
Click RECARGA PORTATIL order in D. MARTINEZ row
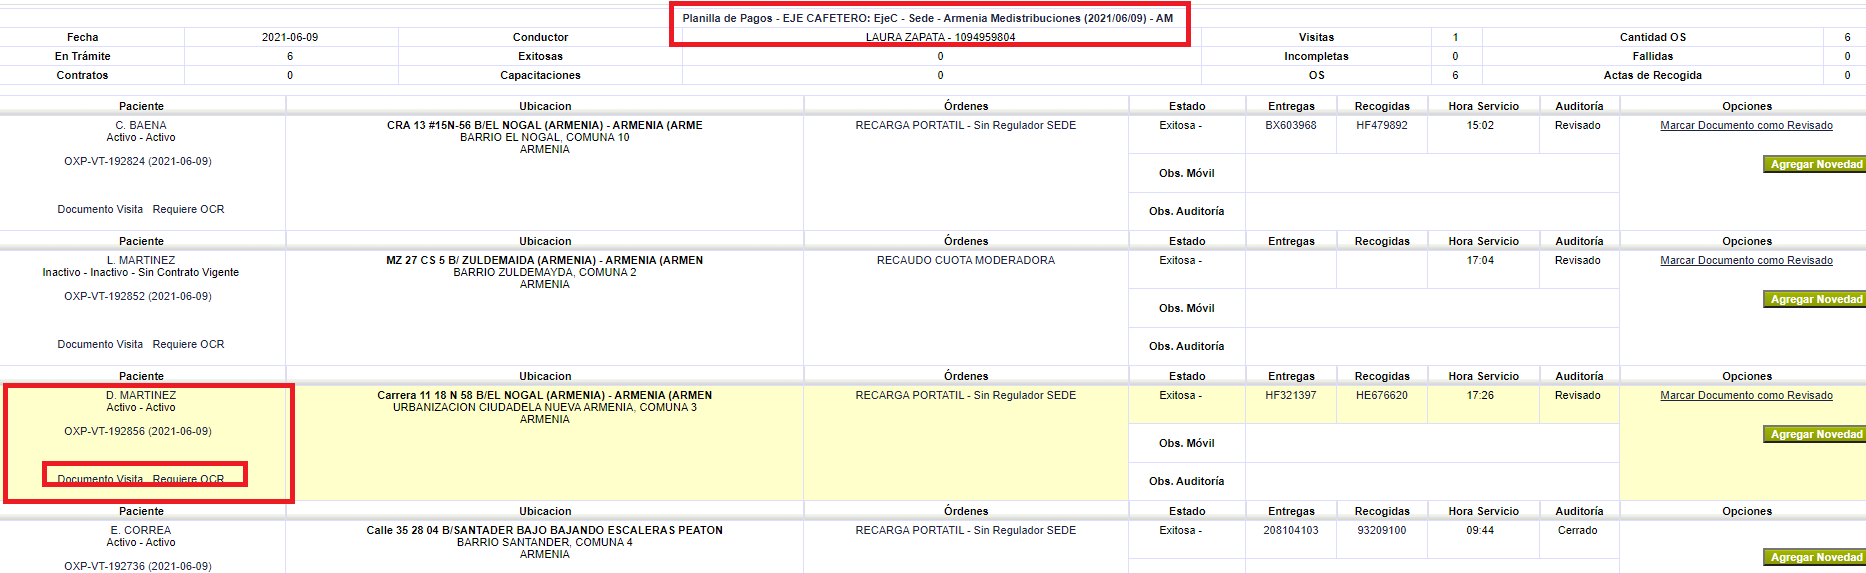966,396
